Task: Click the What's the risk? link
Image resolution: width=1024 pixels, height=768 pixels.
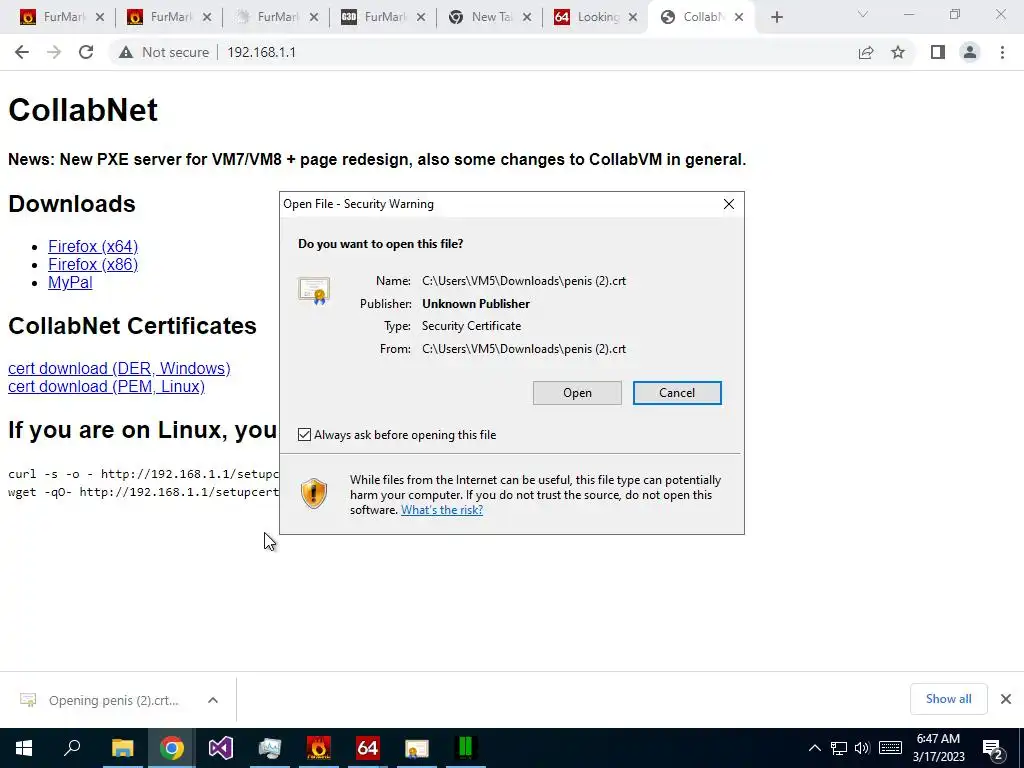Action: tap(442, 510)
